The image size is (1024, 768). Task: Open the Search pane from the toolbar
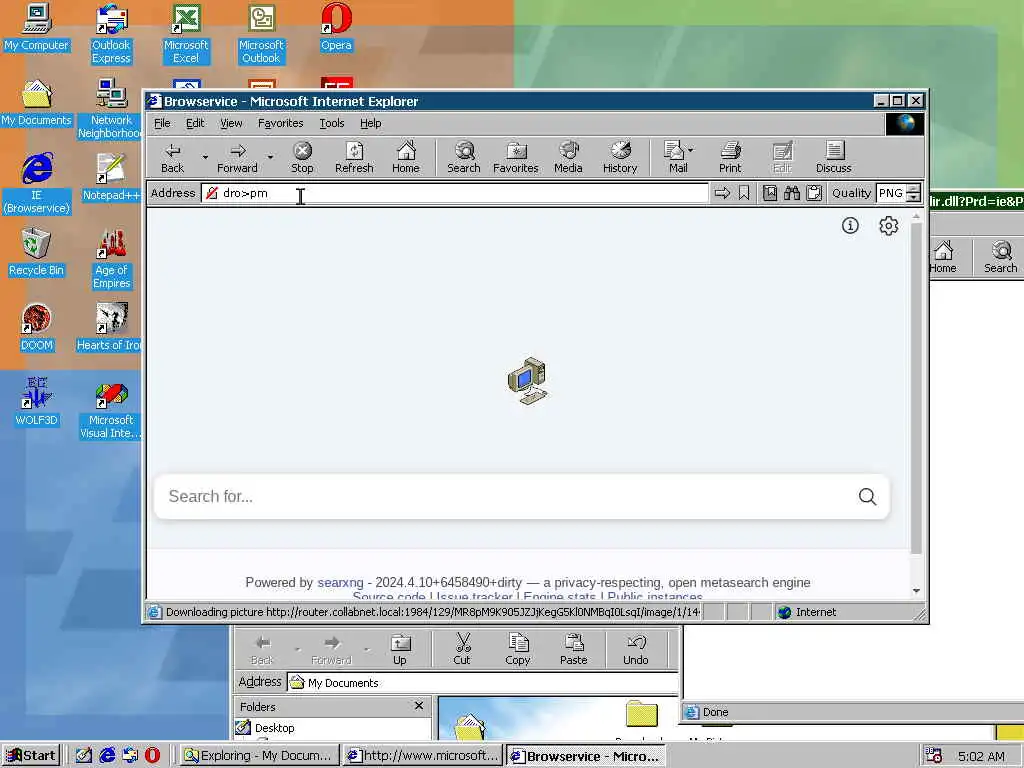(x=464, y=158)
